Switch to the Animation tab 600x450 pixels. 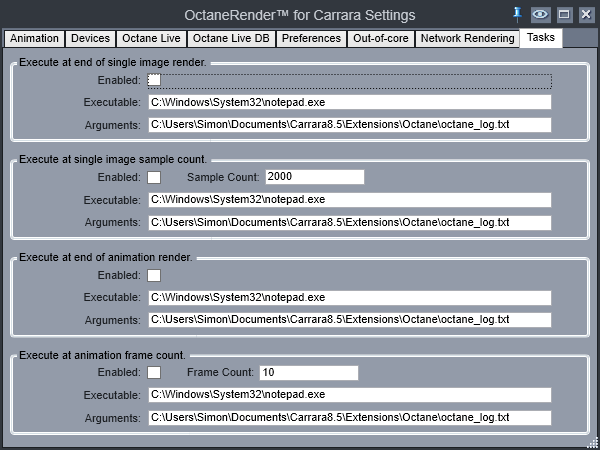34,39
